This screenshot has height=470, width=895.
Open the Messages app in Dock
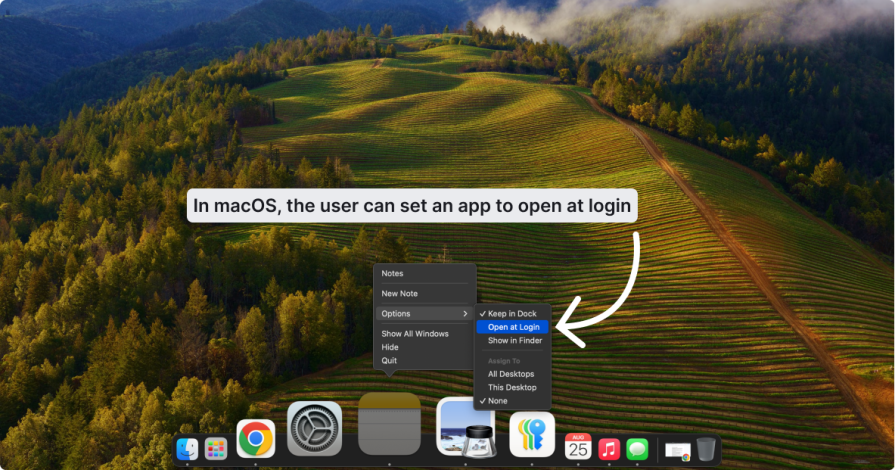tap(637, 449)
